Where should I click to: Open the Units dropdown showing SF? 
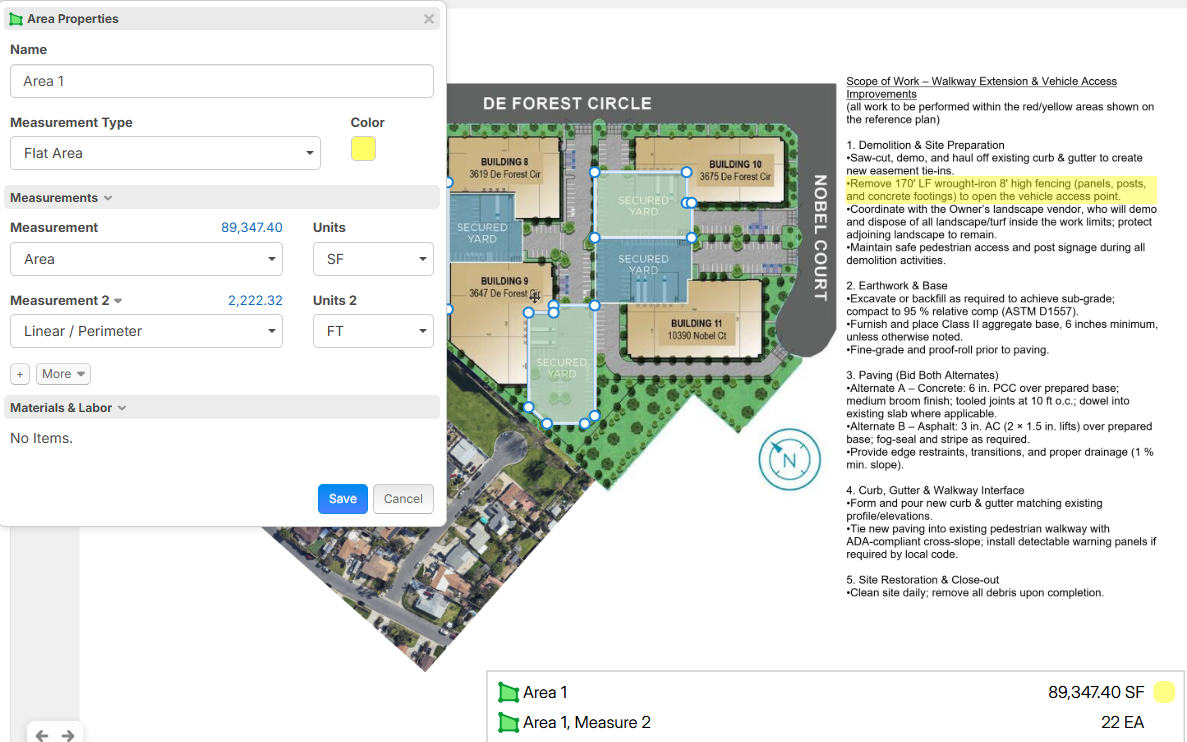coord(372,259)
